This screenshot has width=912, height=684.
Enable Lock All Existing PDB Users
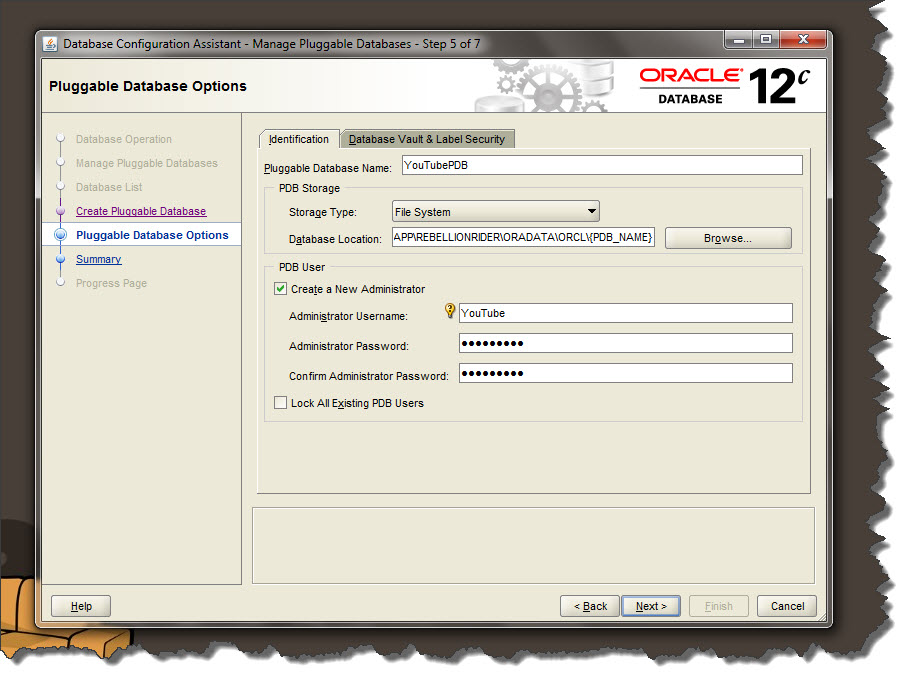click(280, 403)
